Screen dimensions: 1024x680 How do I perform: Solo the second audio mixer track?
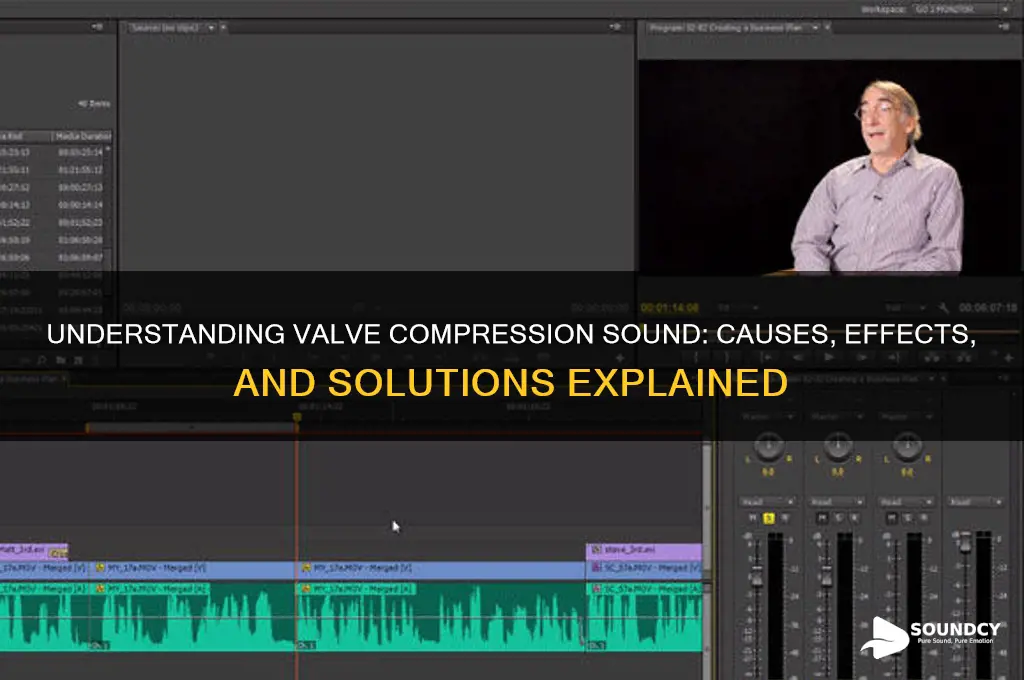[x=838, y=518]
